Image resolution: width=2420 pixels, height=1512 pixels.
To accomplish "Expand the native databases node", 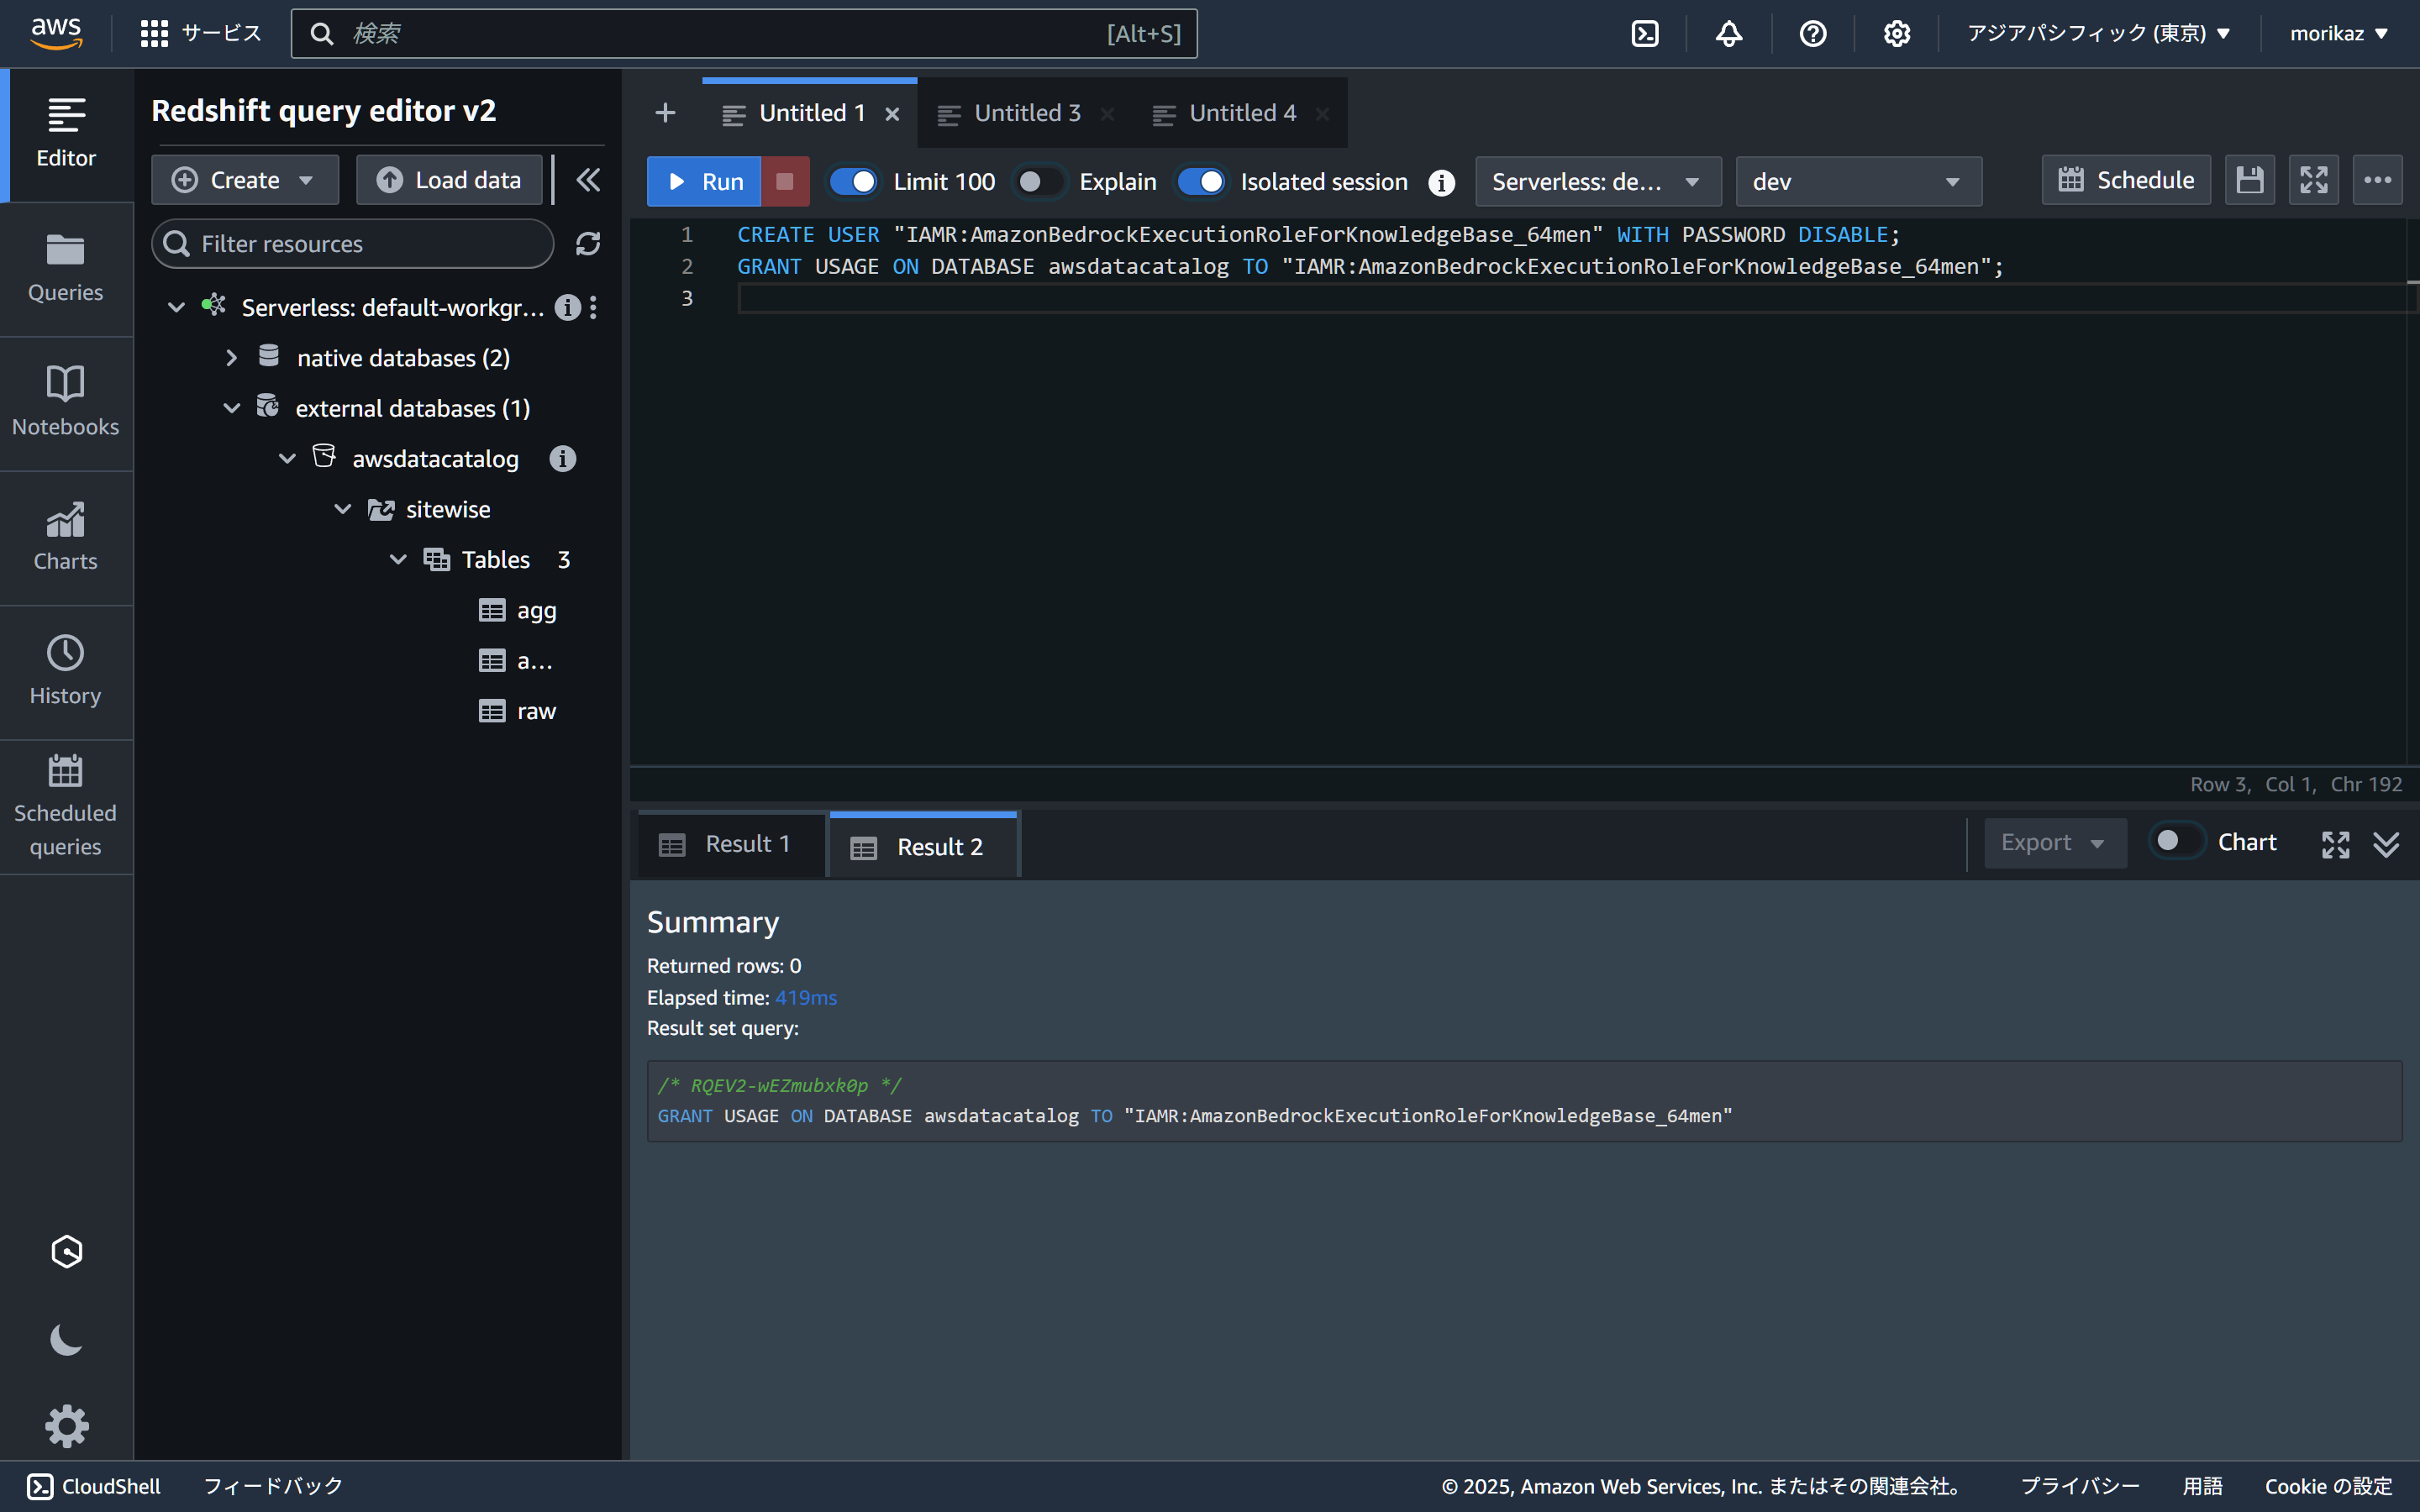I will [x=232, y=358].
